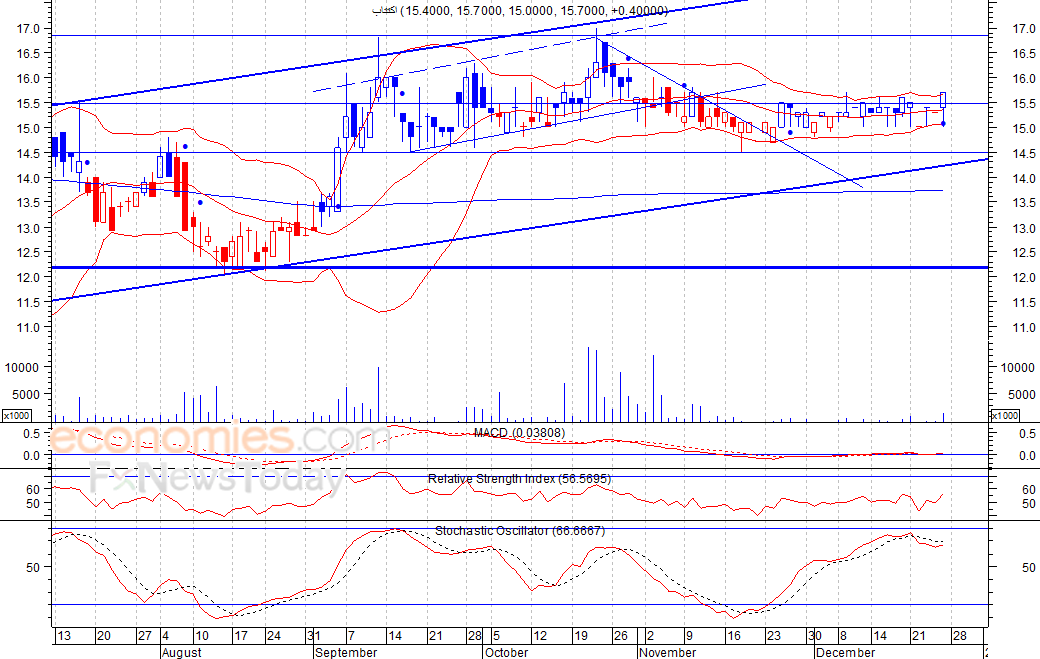Click the 9 date label in November
1040x659 pixels.
pos(689,636)
